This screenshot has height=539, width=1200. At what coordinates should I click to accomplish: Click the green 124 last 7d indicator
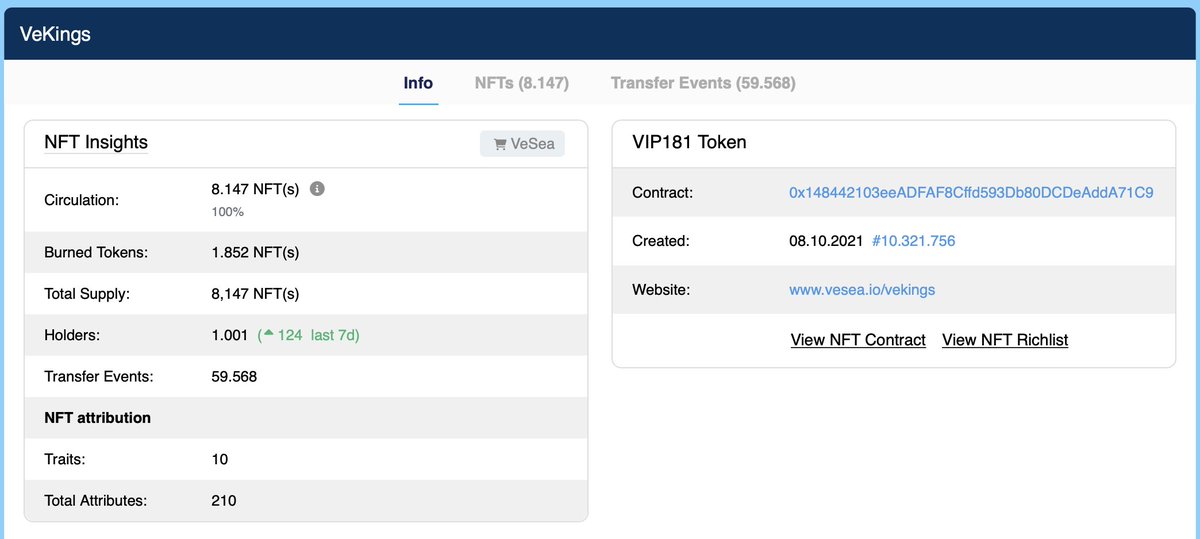[x=308, y=335]
